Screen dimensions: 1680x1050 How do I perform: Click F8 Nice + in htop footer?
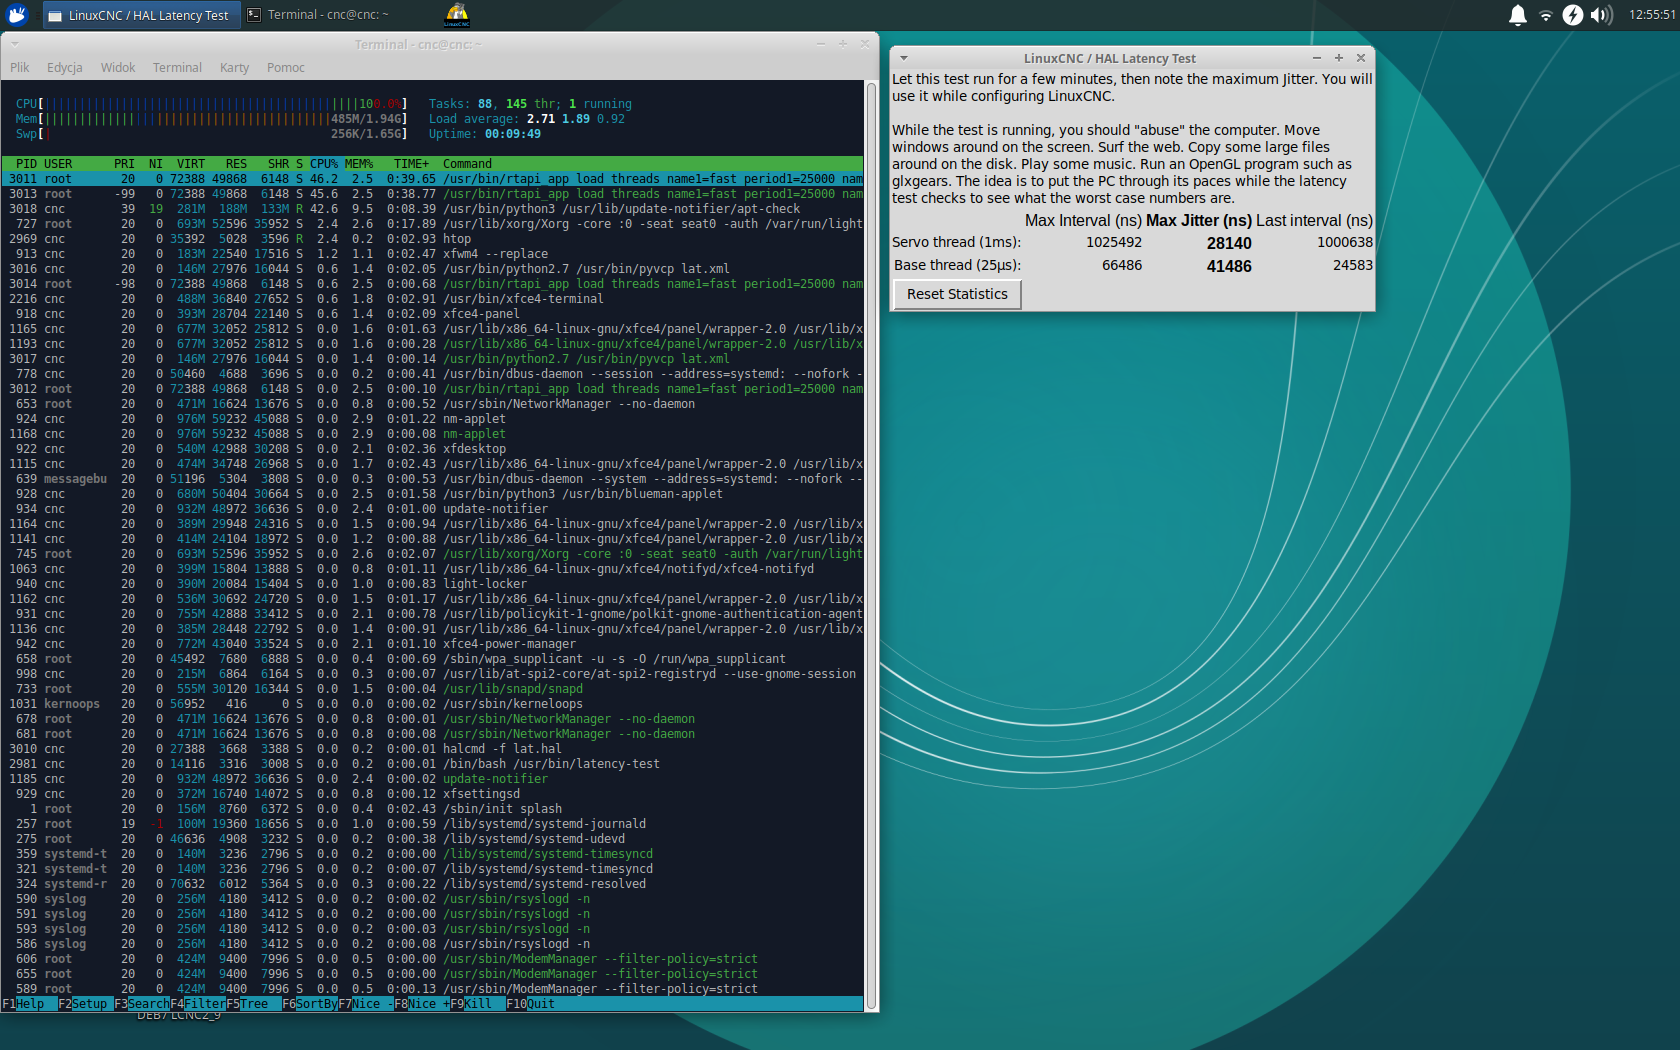coord(422,1004)
